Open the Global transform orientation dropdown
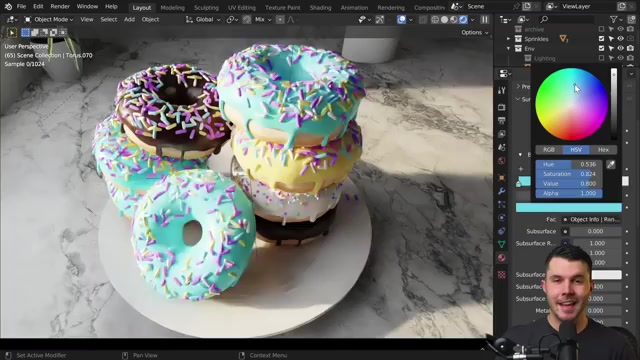The image size is (640, 360). tap(203, 19)
